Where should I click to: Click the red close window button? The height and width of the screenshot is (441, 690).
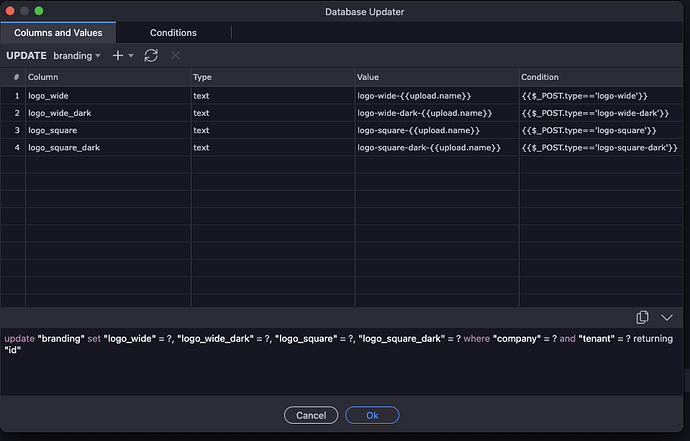[x=10, y=11]
